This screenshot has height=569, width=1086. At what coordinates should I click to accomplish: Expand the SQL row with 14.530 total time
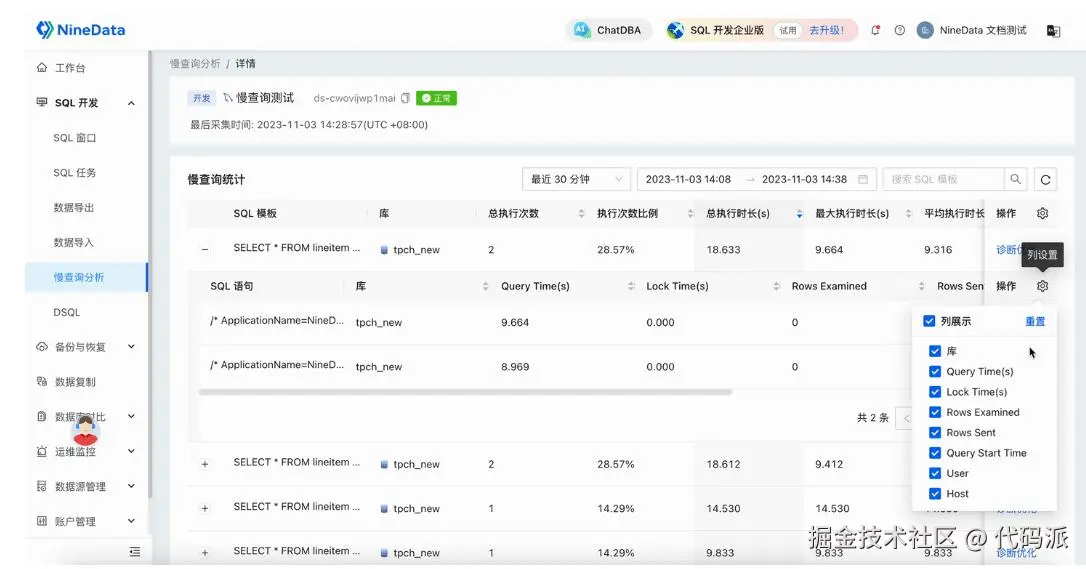205,509
